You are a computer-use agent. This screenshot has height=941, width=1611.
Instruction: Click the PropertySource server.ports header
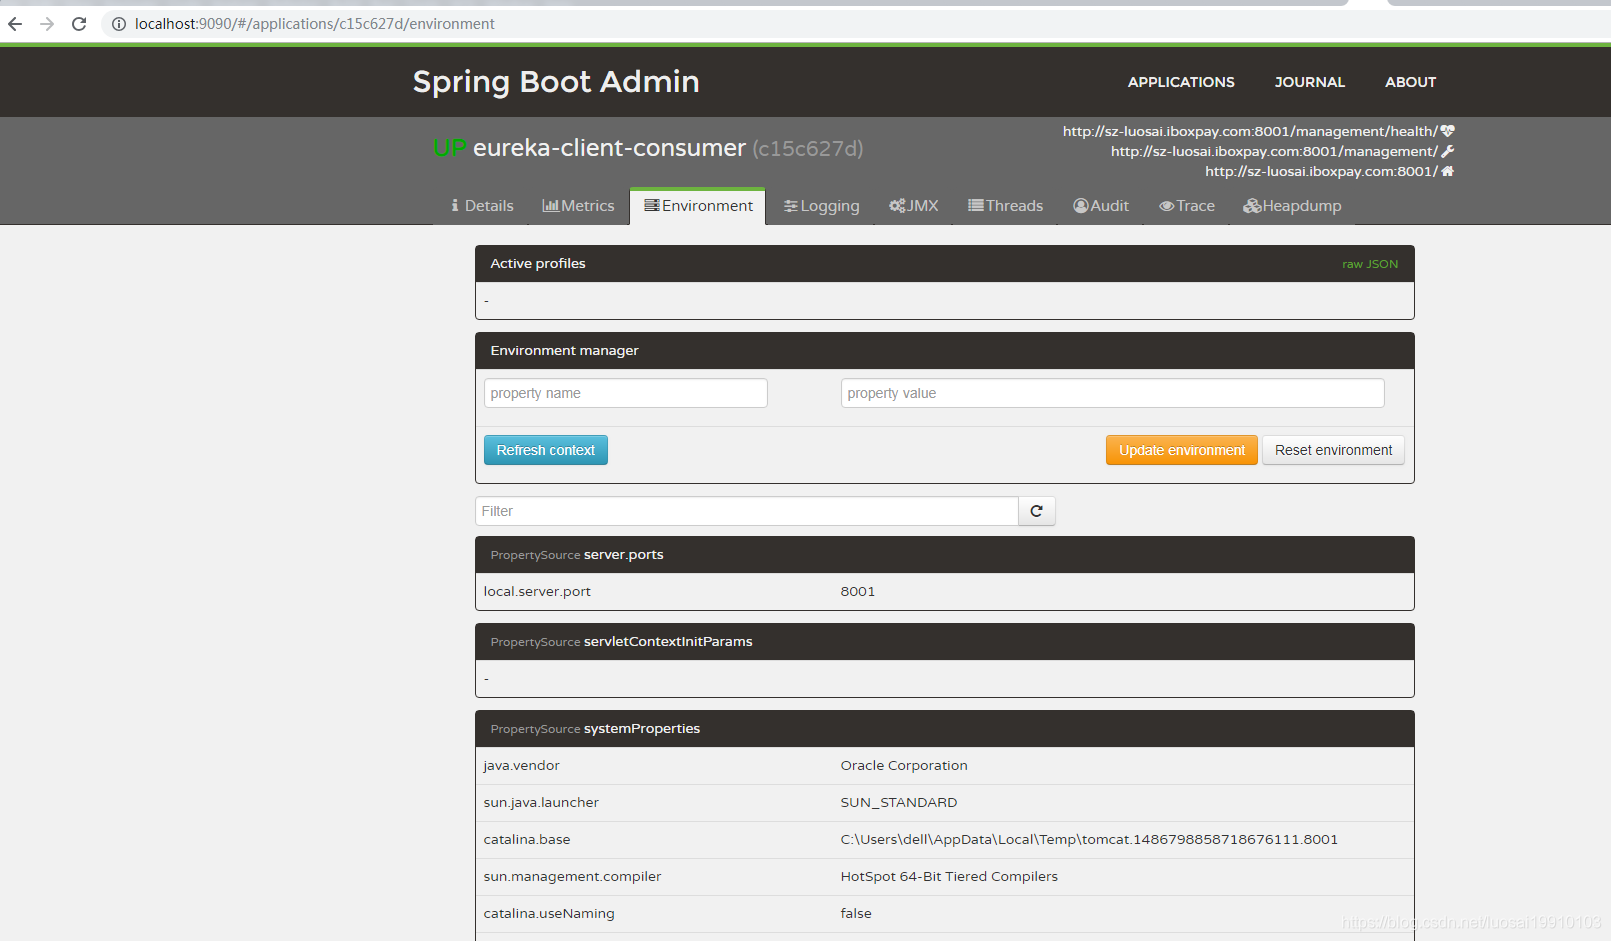[945, 555]
